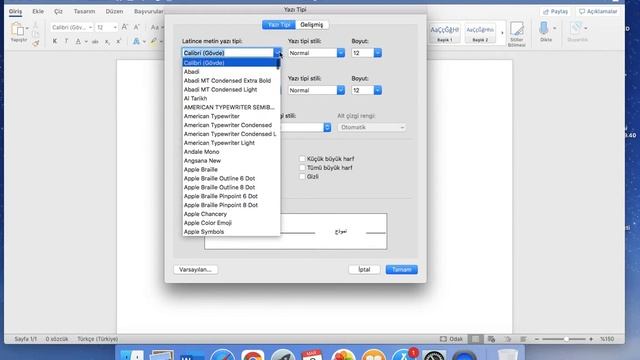Switch to the Yazı Tipi tab
The height and width of the screenshot is (360, 640).
[x=279, y=25]
